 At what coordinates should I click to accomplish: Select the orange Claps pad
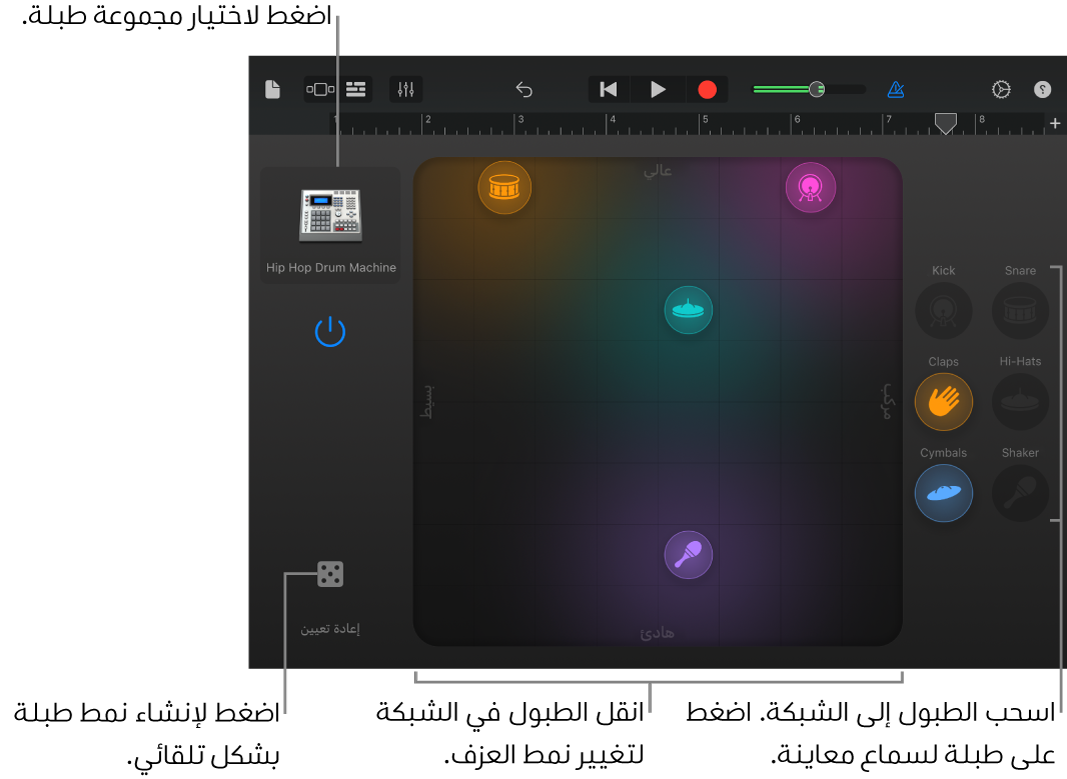(x=943, y=402)
